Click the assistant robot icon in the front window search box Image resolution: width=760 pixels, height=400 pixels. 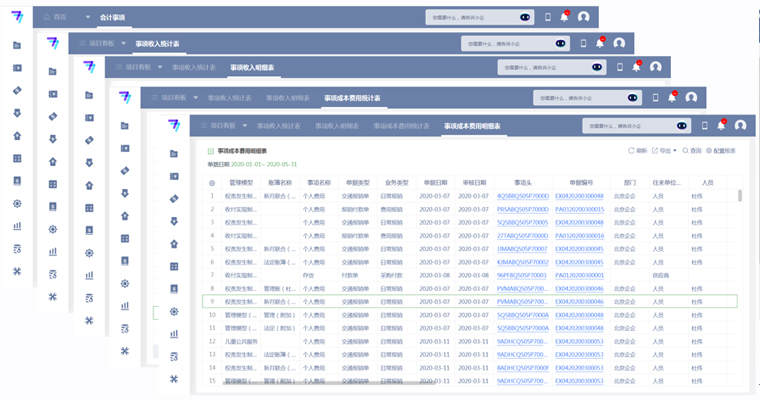pos(681,126)
